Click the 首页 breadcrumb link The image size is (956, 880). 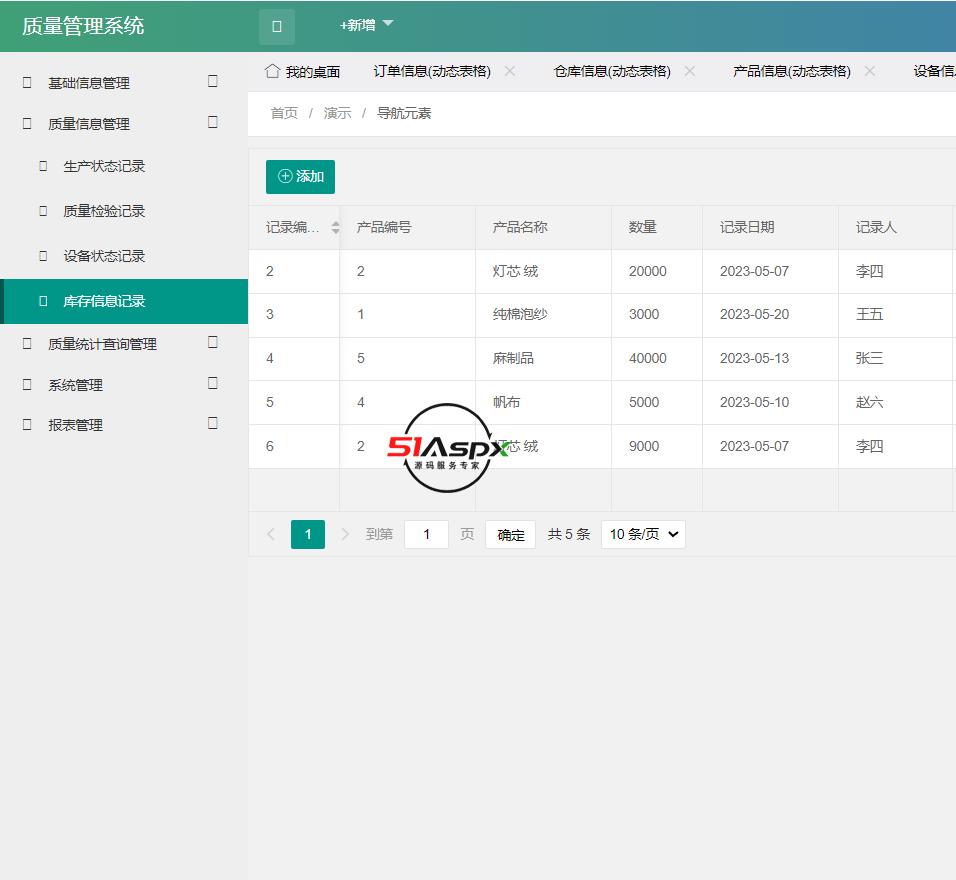click(x=283, y=113)
